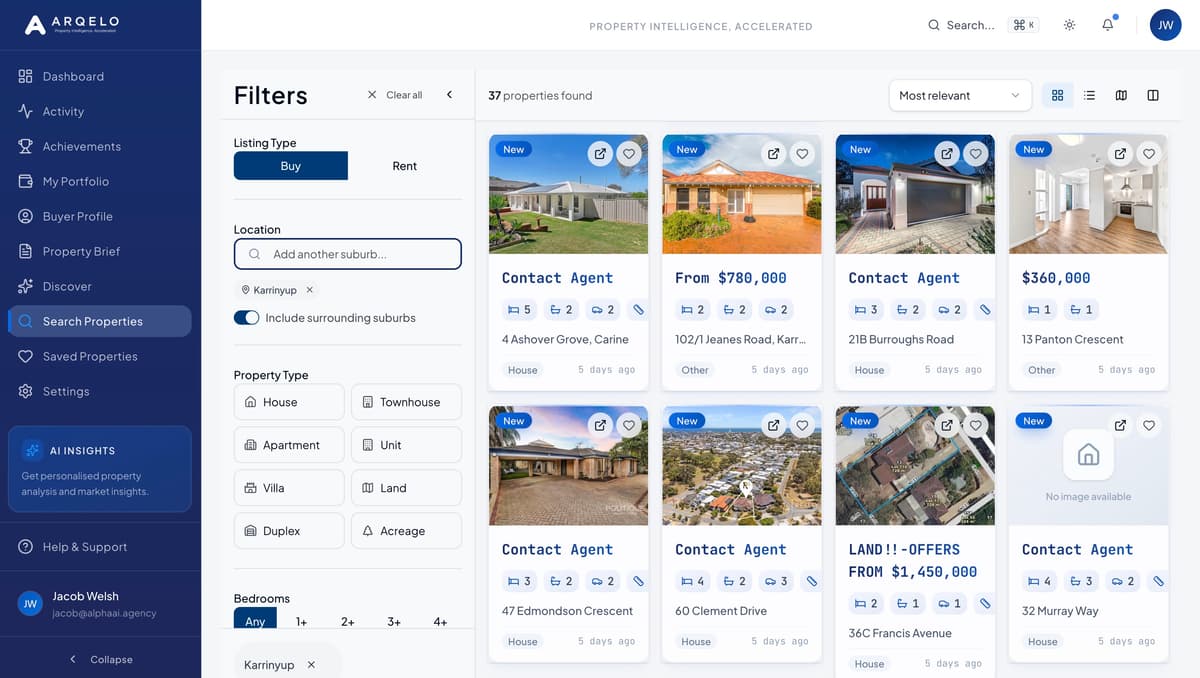Image resolution: width=1200 pixels, height=678 pixels.
Task: Open the Most relevant sort dropdown
Action: click(x=959, y=95)
